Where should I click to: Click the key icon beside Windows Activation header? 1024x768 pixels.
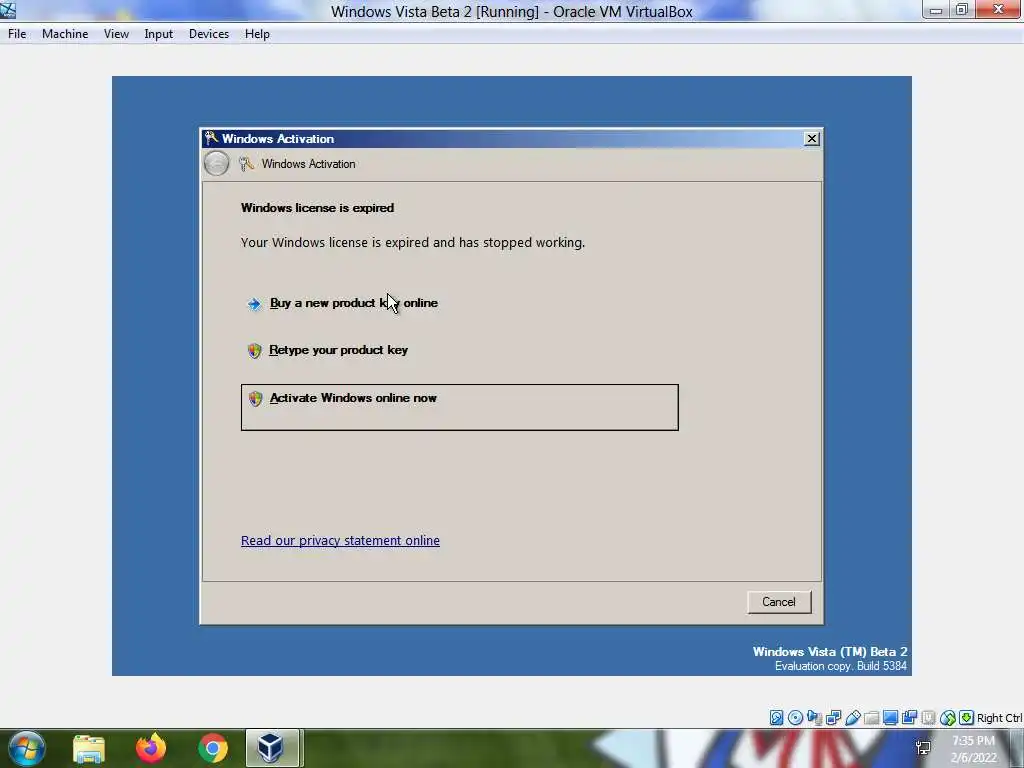(246, 163)
